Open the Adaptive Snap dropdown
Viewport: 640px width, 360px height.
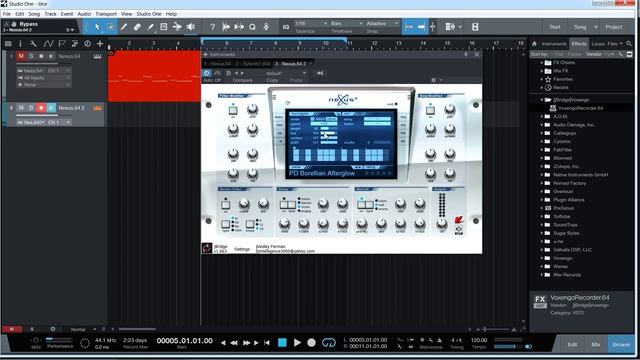pos(382,24)
